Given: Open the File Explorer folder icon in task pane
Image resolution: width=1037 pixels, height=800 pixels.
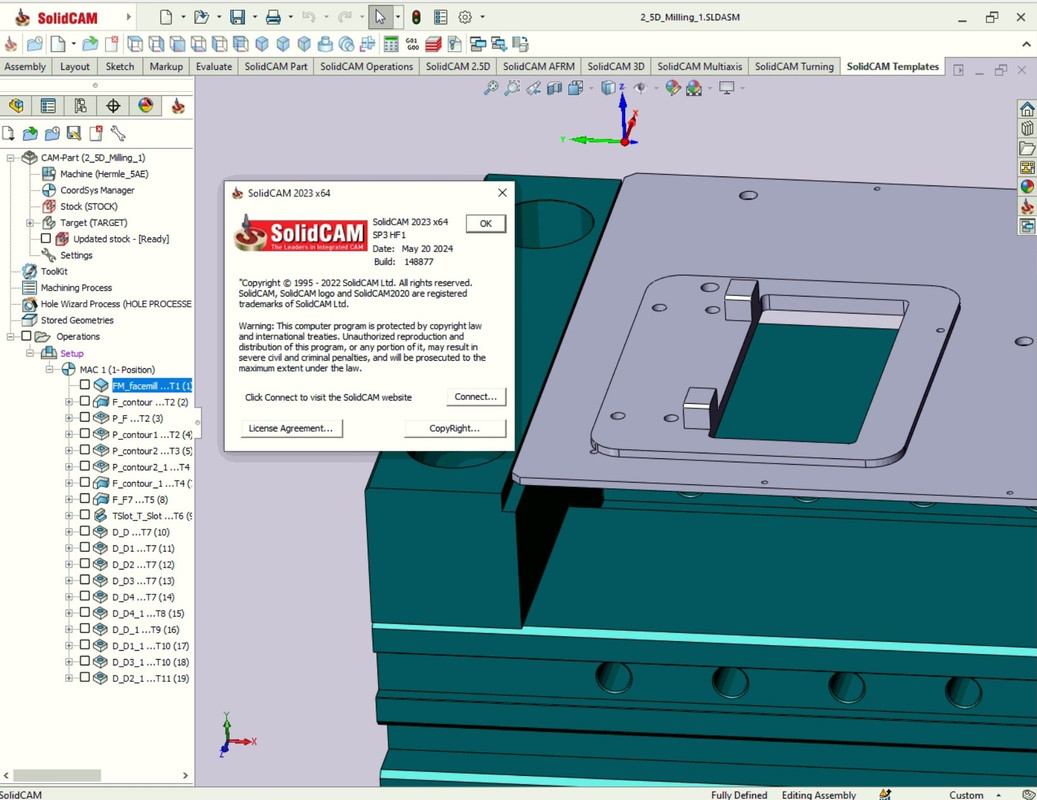Looking at the screenshot, I should [x=1027, y=148].
